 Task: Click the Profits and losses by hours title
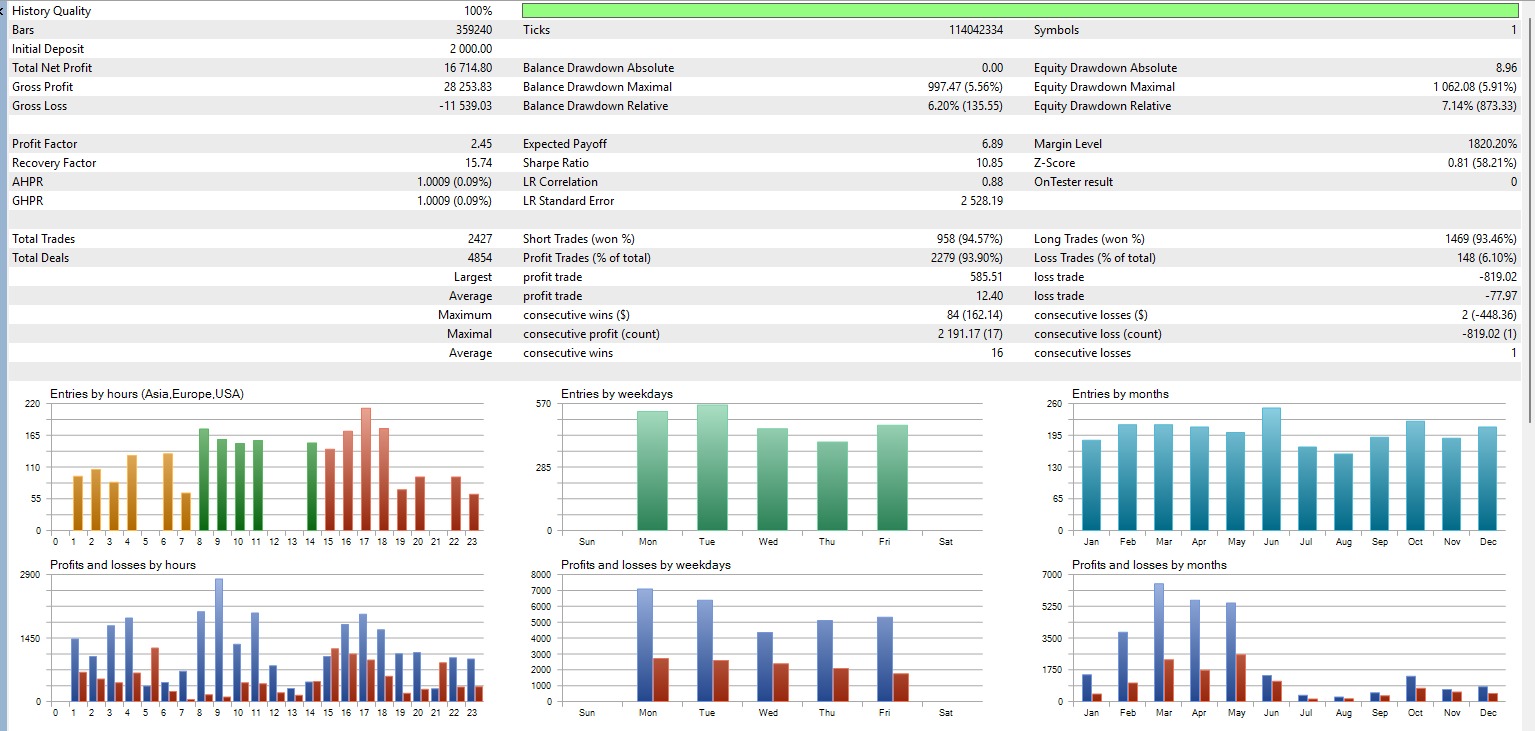point(123,565)
